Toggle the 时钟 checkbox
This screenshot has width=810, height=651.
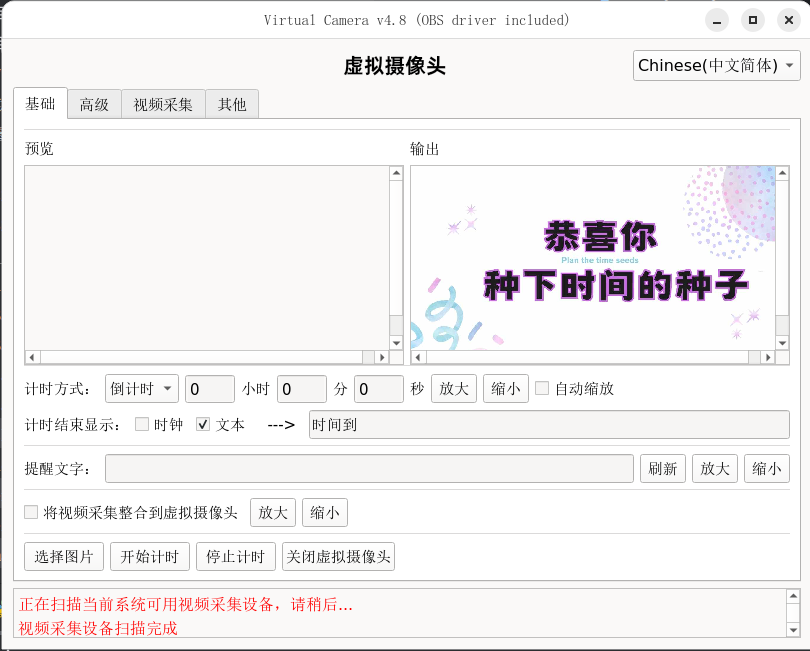[x=142, y=424]
